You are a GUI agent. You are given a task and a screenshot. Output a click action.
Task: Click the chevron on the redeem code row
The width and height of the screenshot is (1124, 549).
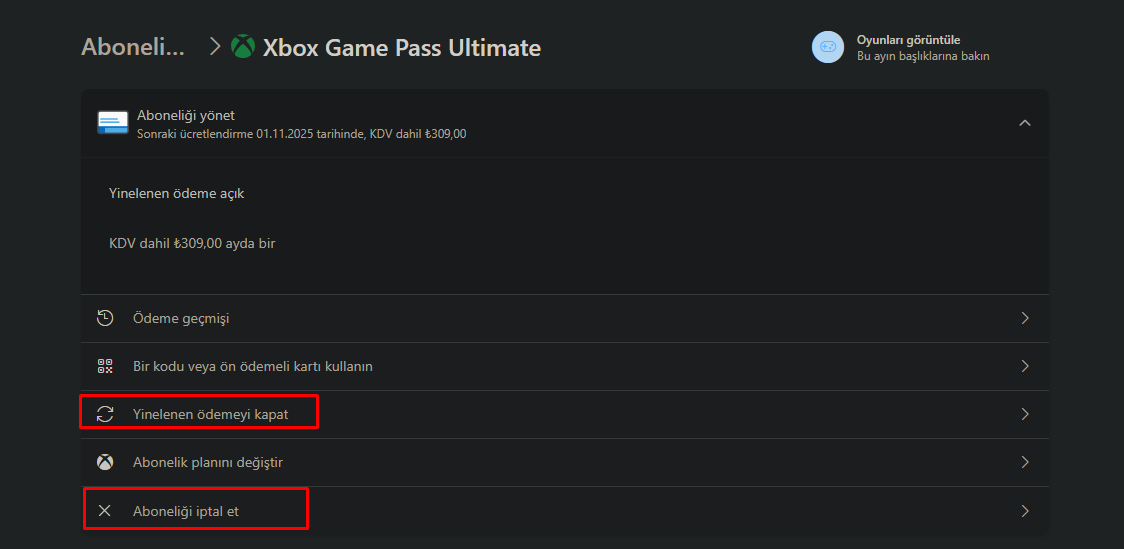tap(1024, 366)
